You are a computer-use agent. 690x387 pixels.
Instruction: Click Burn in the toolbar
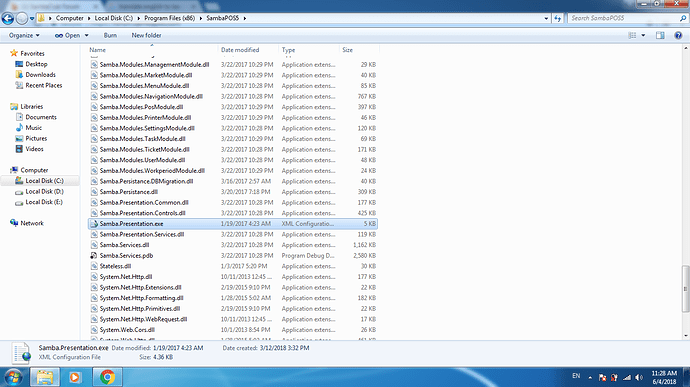[x=110, y=35]
